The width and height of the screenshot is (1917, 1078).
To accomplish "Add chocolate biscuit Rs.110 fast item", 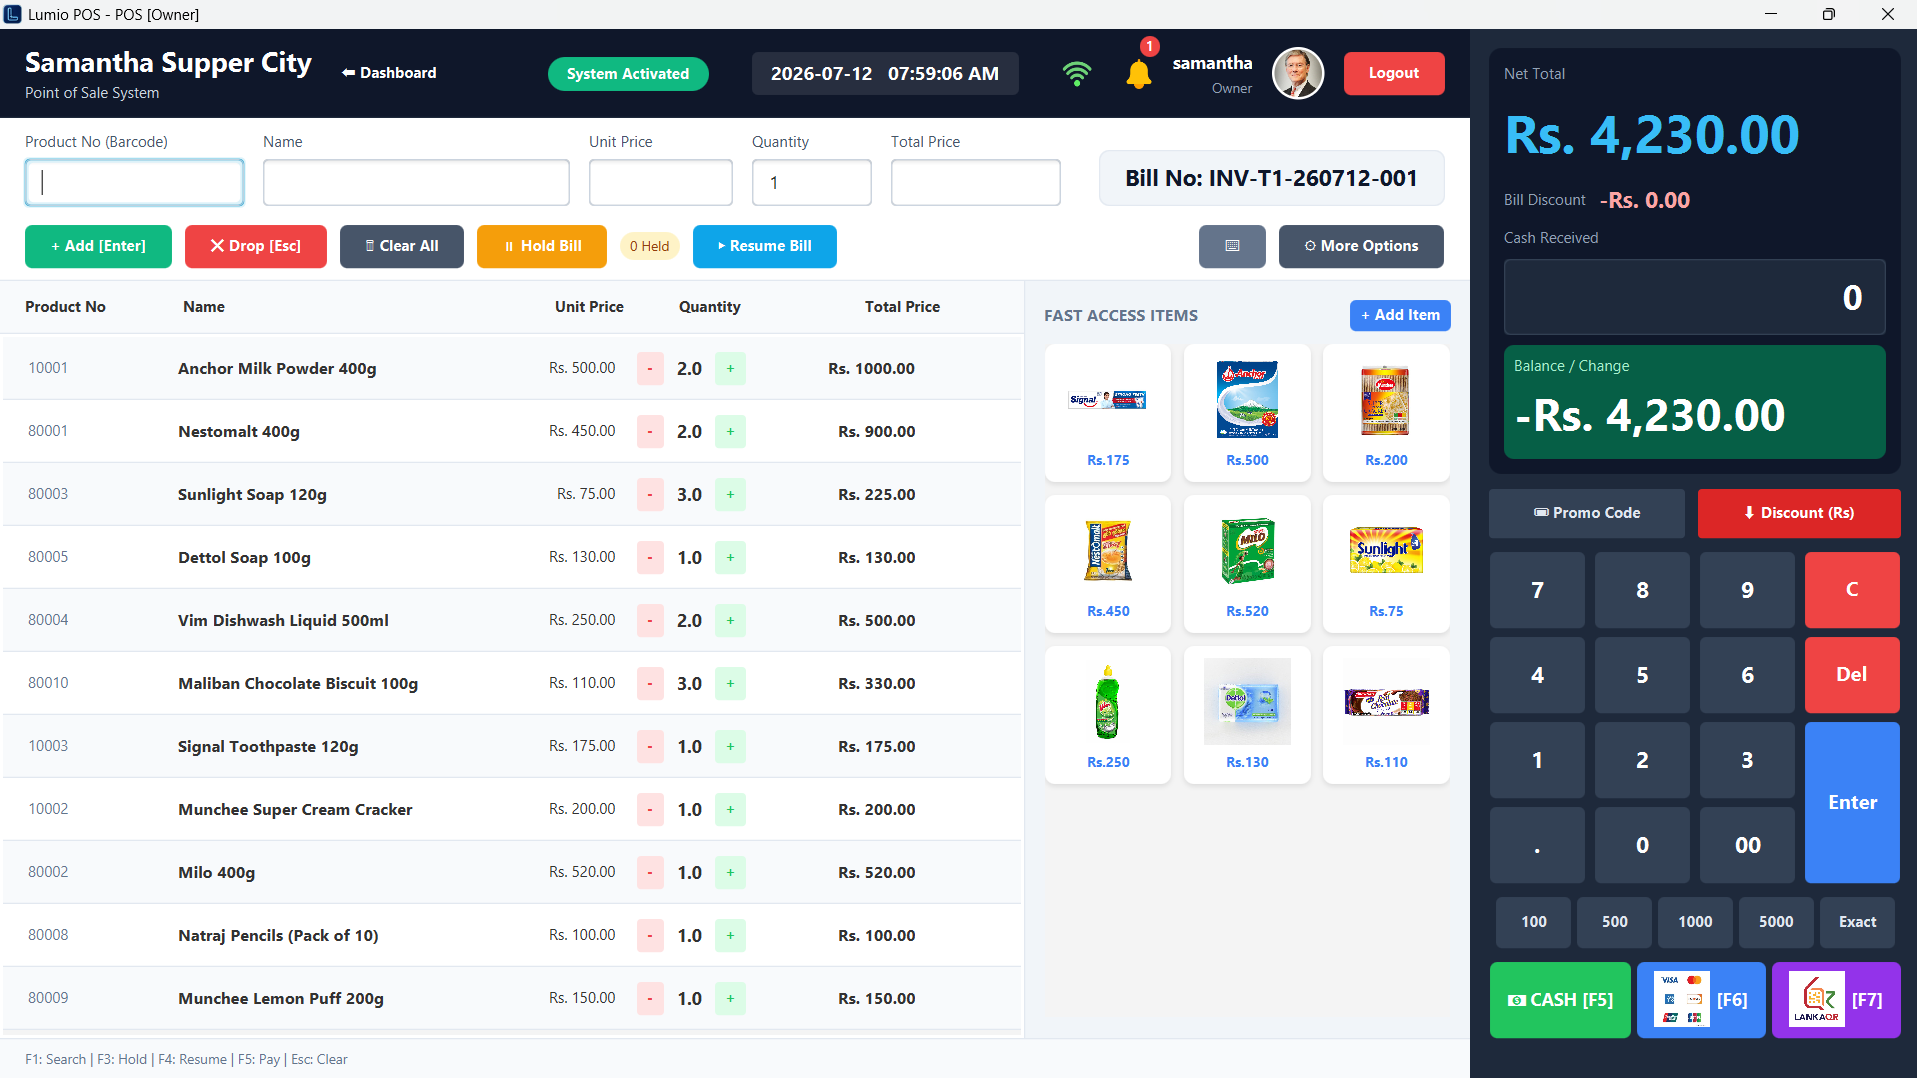I will tap(1386, 714).
